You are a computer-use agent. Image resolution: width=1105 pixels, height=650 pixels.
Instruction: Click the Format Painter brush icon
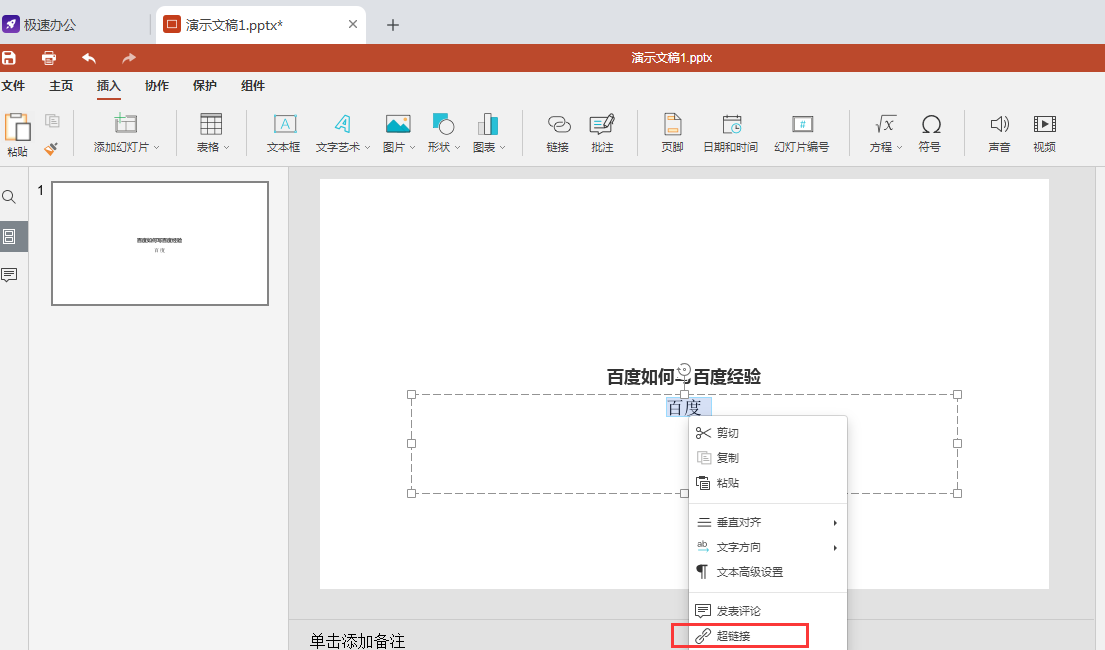(x=51, y=148)
